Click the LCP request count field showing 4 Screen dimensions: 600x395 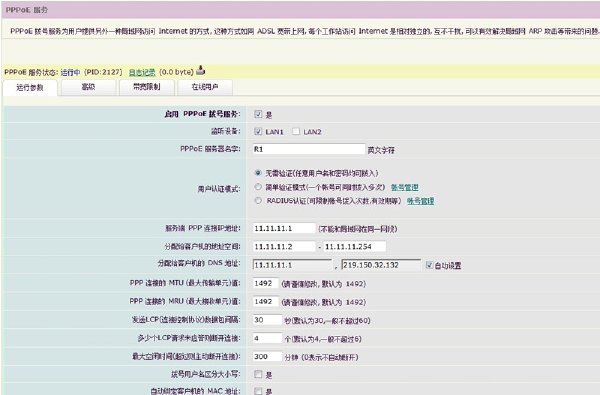tap(267, 338)
